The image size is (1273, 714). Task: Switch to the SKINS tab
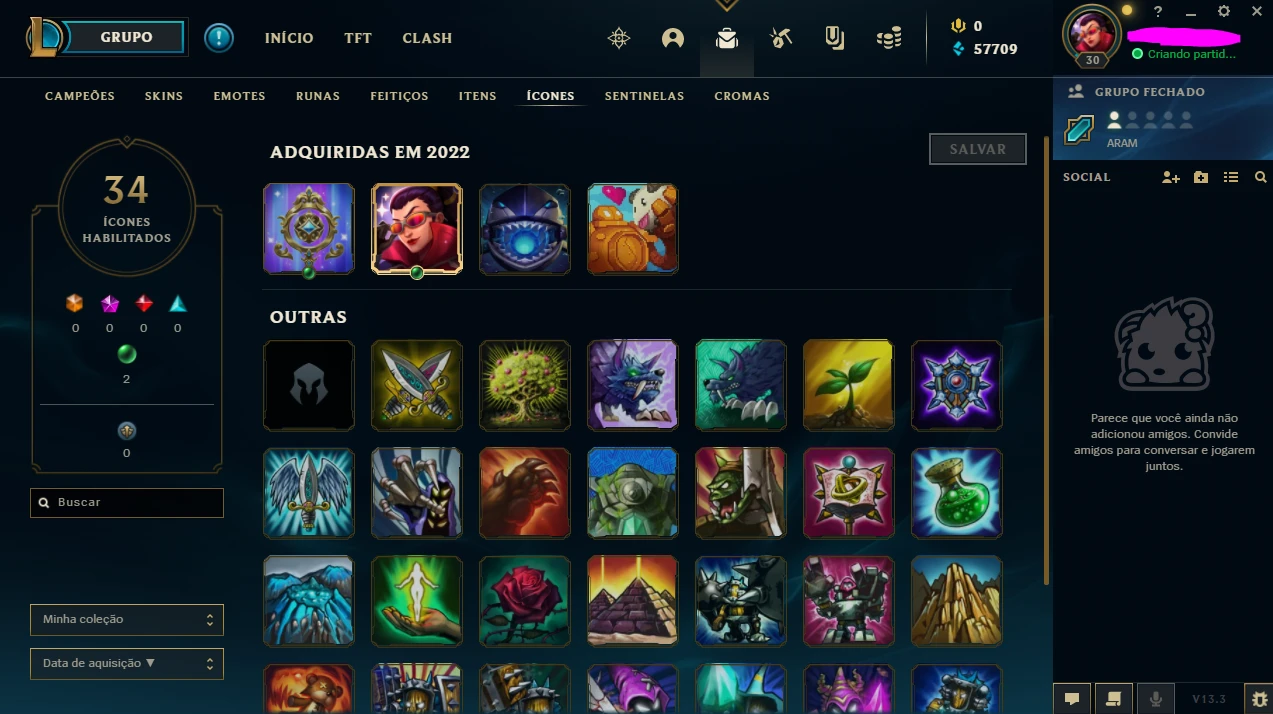pyautogui.click(x=164, y=96)
